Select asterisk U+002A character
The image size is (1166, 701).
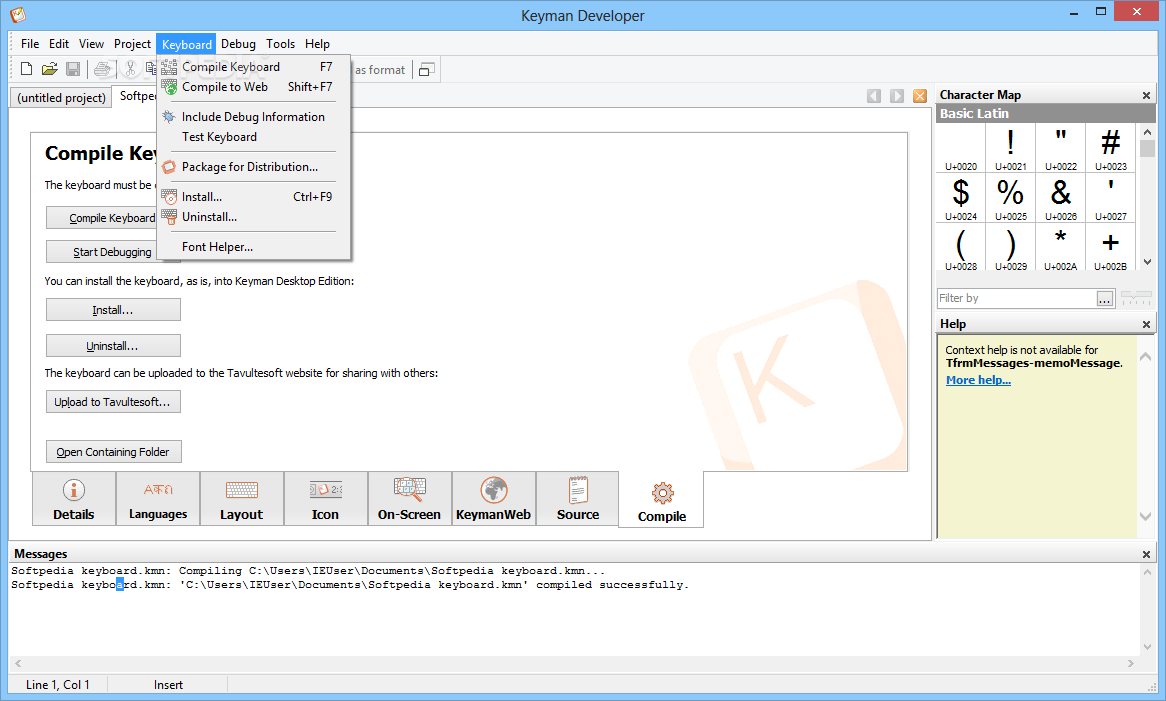click(x=1060, y=248)
